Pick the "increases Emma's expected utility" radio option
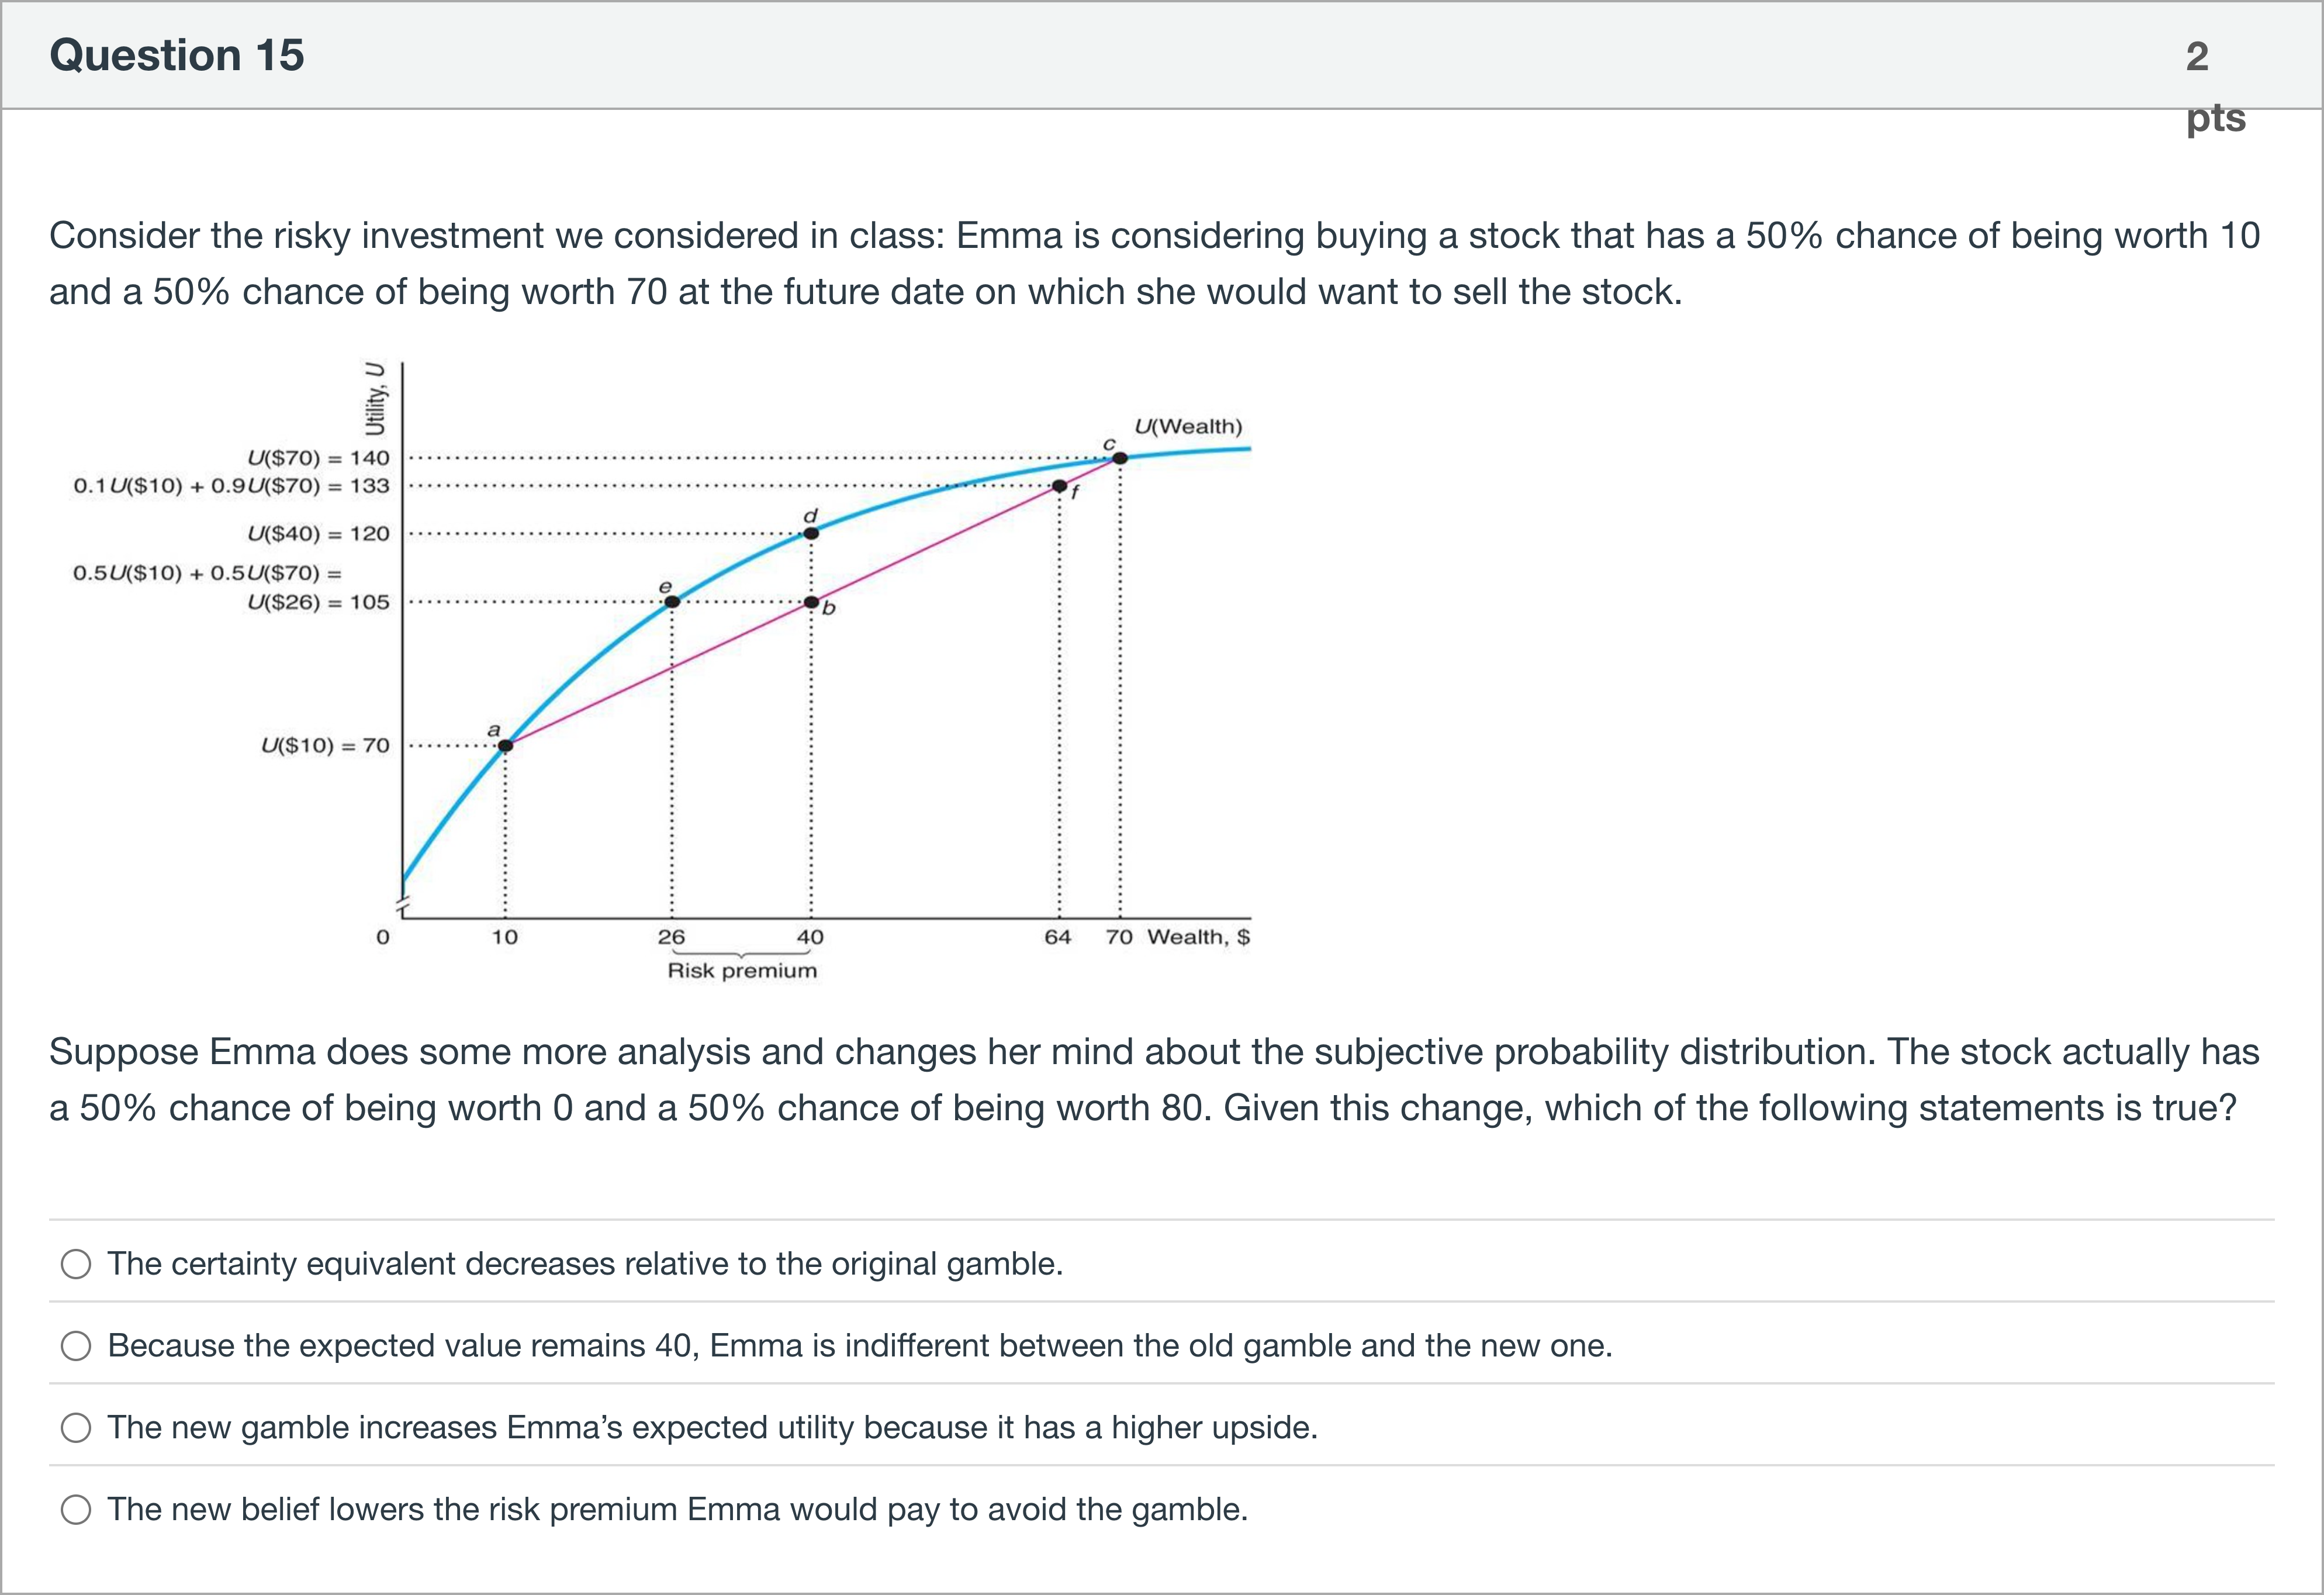 76,1428
